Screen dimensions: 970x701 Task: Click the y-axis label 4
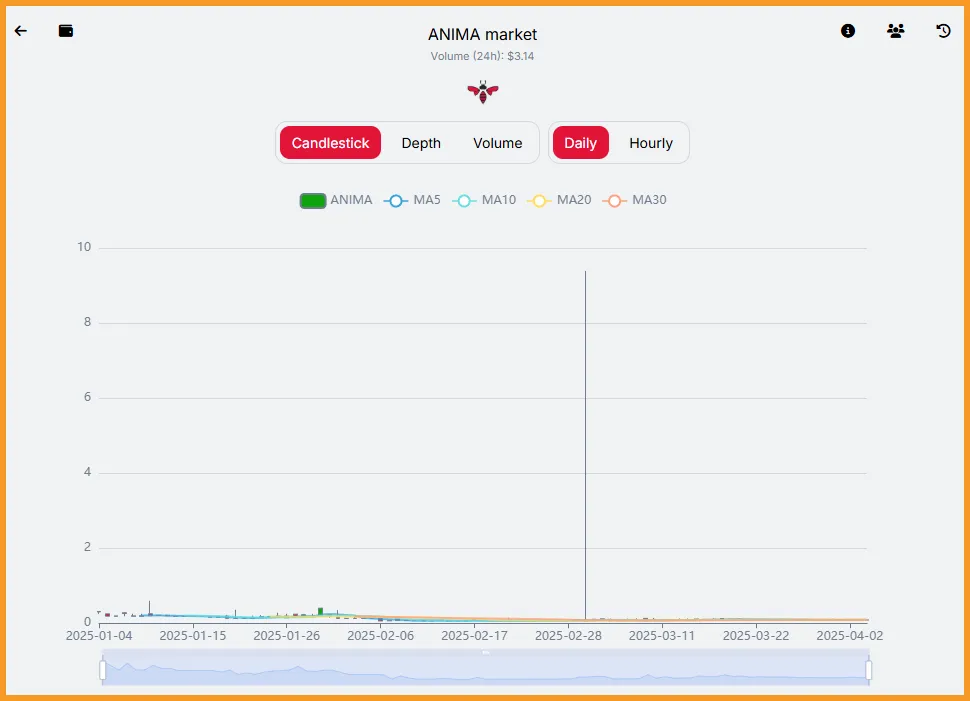87,472
